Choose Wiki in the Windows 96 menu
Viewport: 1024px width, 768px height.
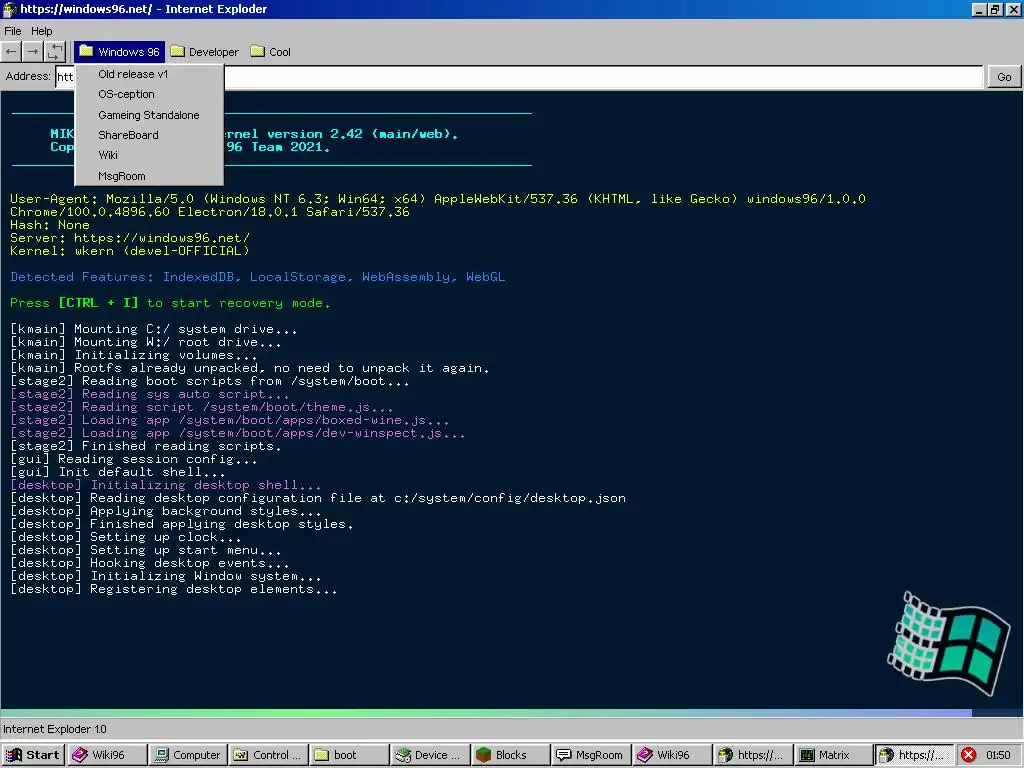point(149,155)
